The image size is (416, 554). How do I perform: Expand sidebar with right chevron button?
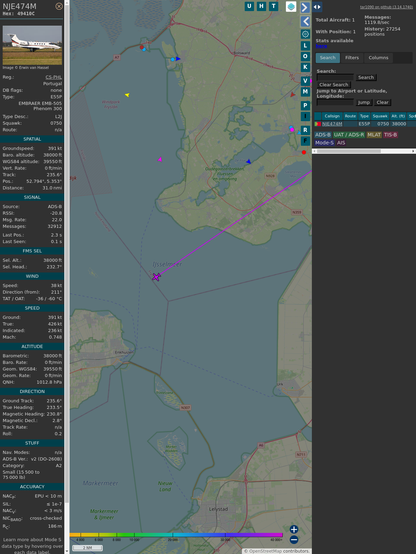click(x=305, y=7)
